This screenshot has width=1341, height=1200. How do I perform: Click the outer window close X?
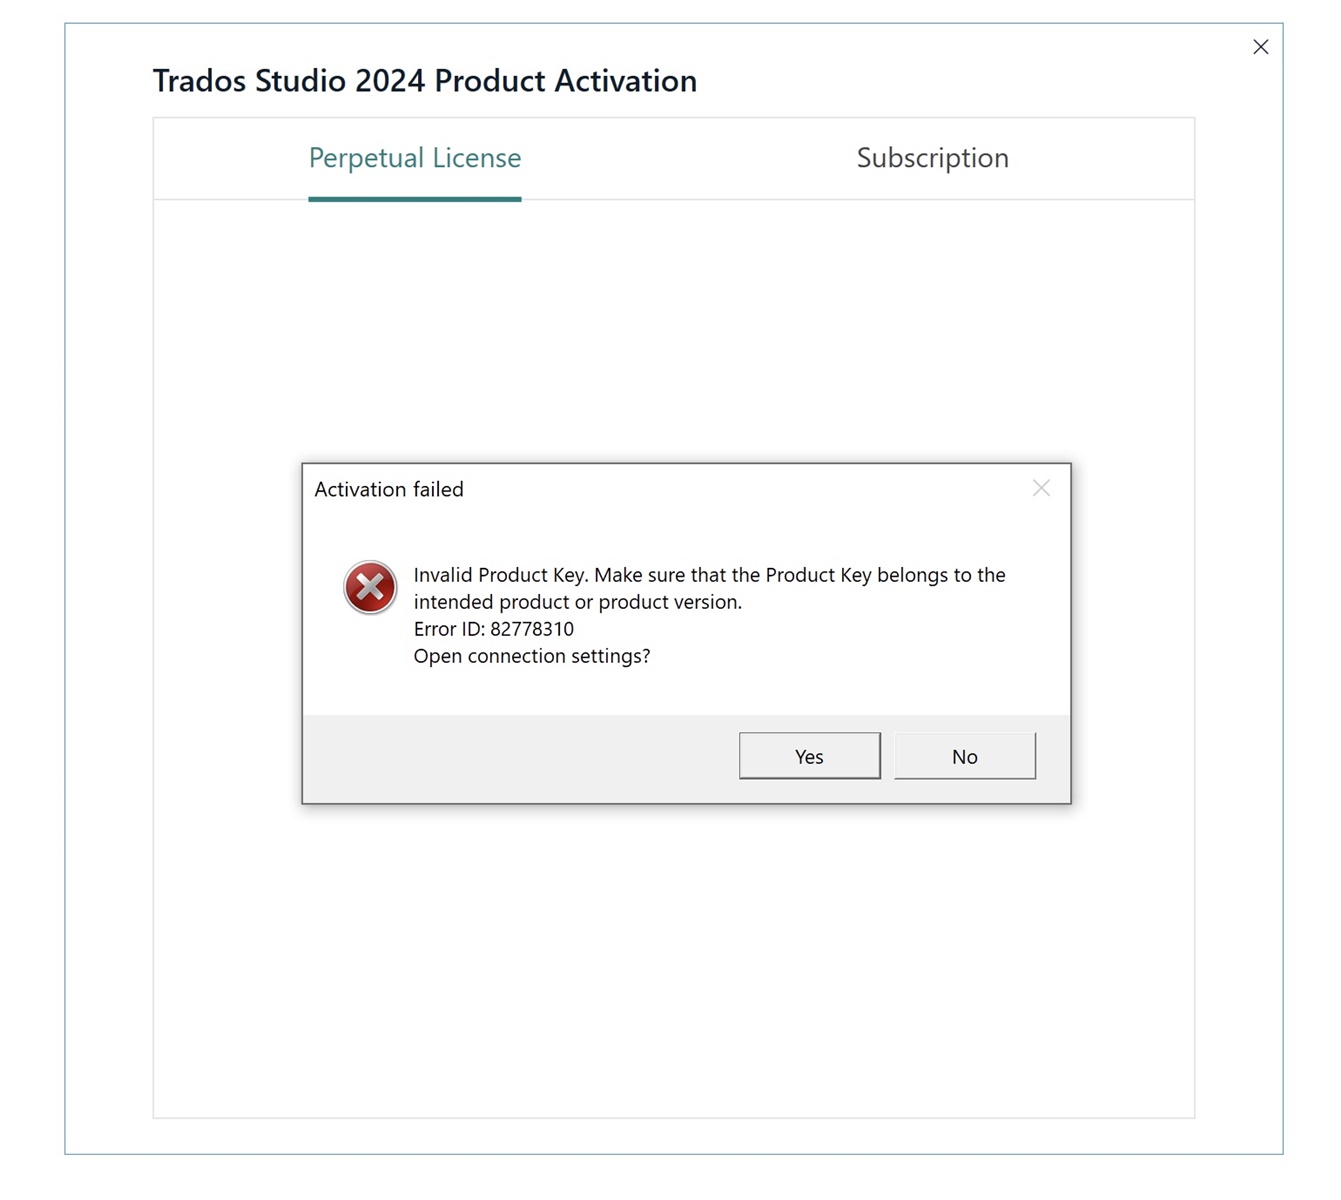pyautogui.click(x=1260, y=46)
